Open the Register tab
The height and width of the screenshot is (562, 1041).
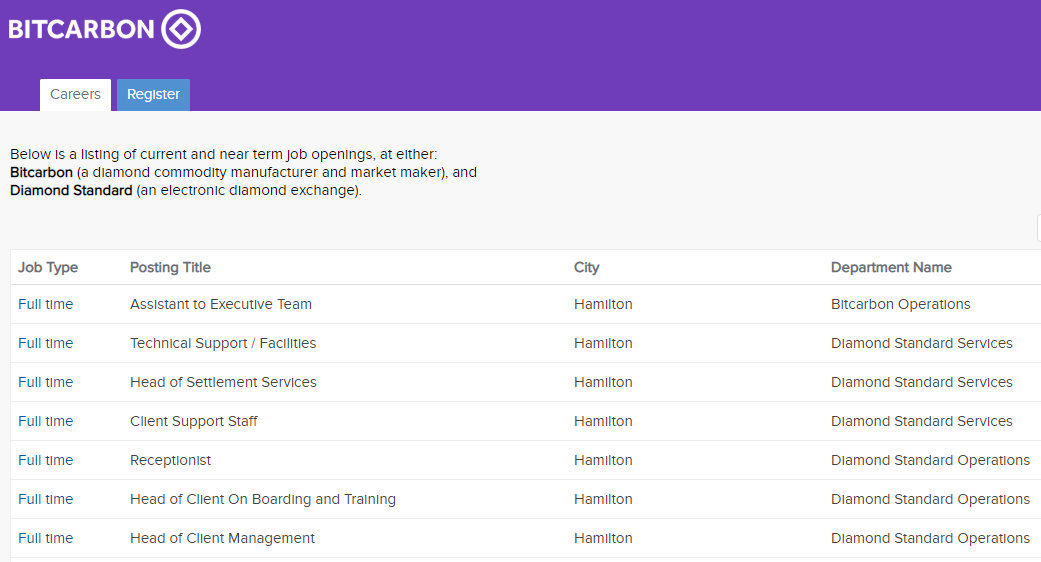(153, 95)
